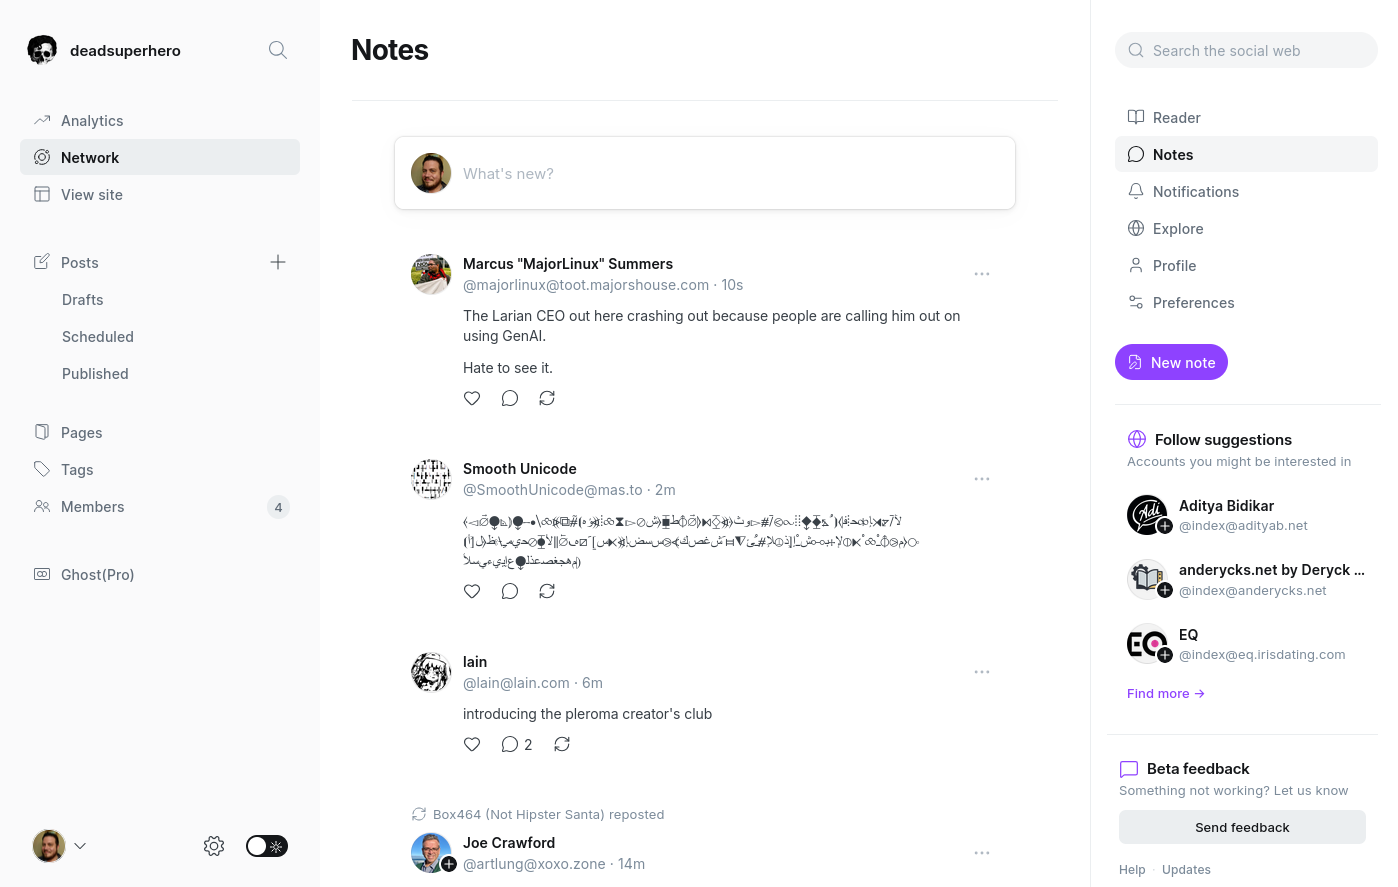Open more options menu on lain's note
1398x887 pixels.
(982, 672)
